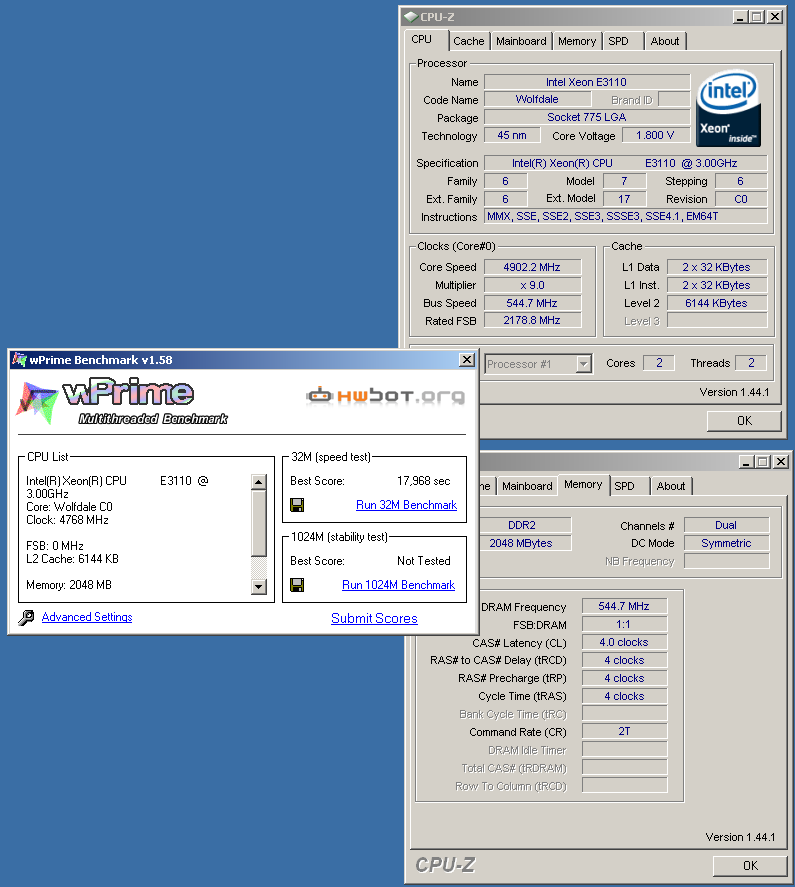Click Submit Scores link

coord(374,618)
